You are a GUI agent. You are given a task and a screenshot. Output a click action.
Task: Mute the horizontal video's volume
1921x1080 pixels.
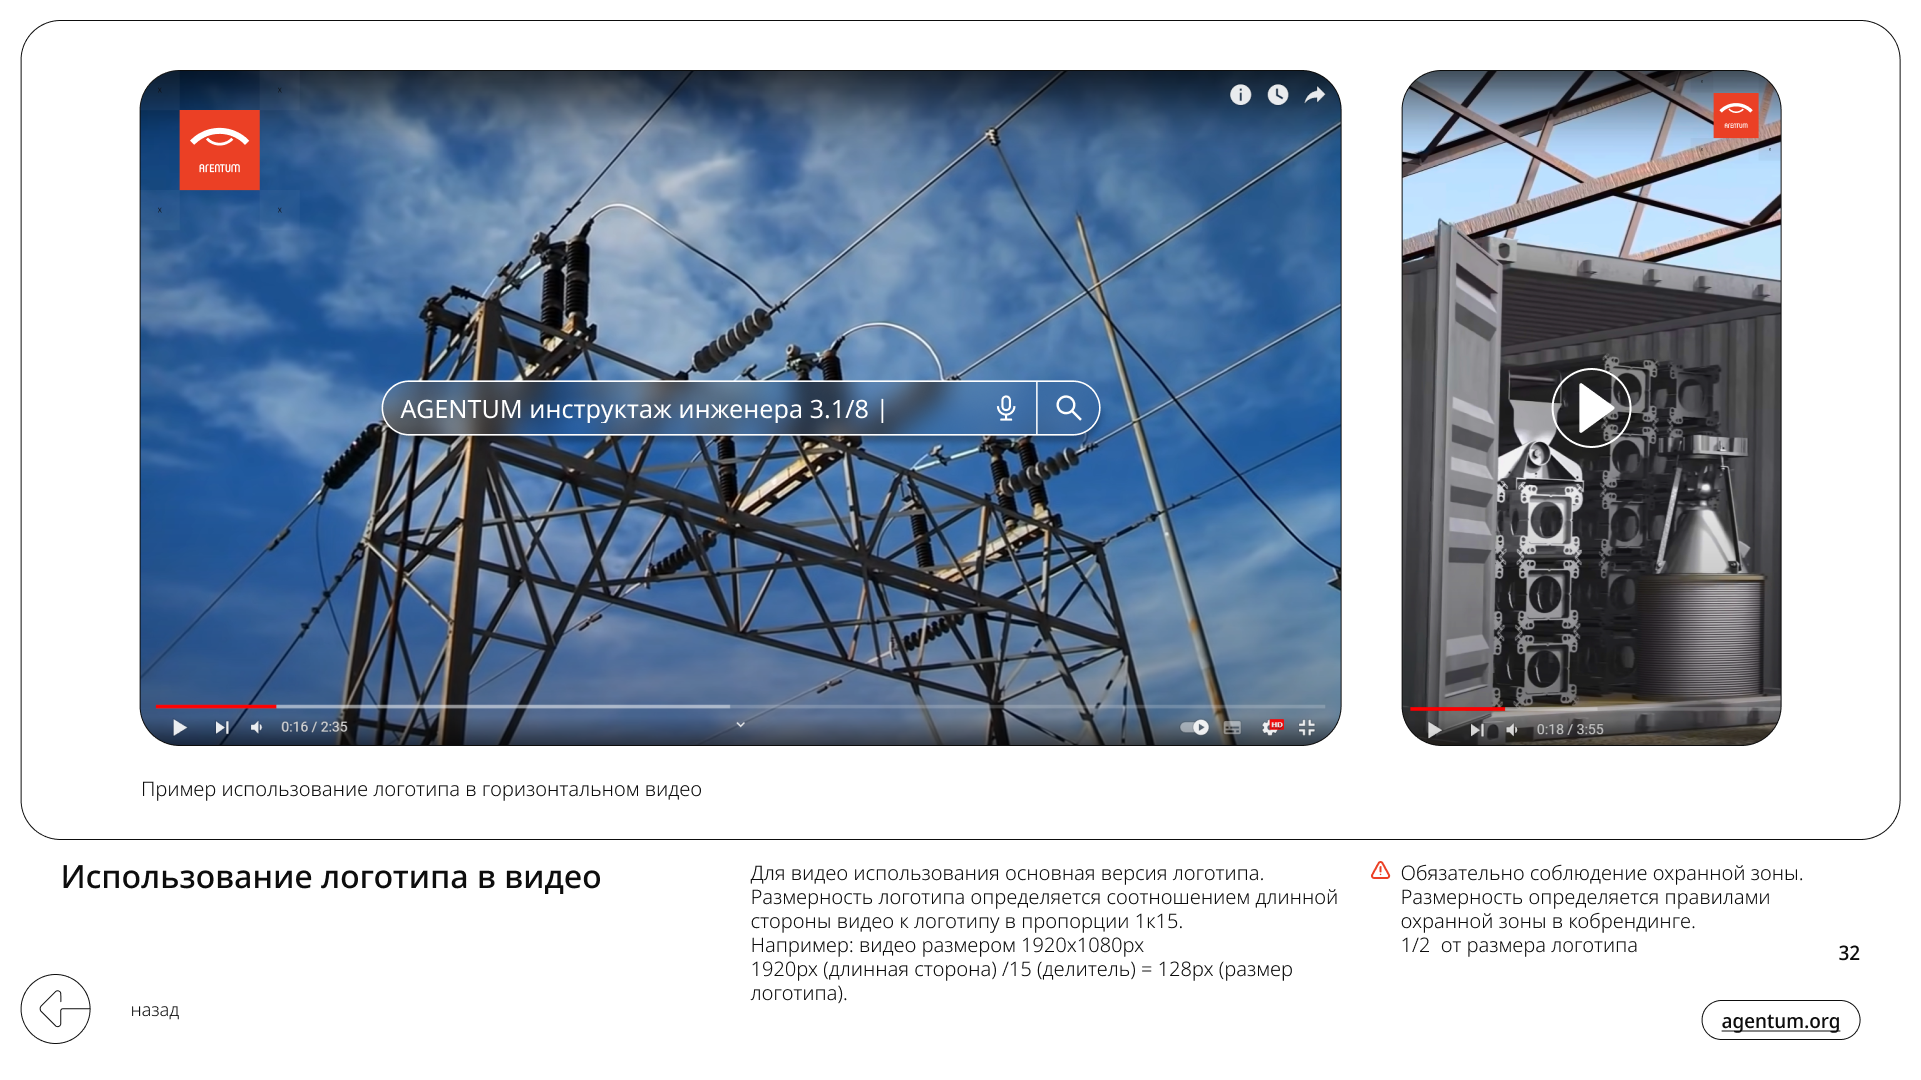coord(257,727)
